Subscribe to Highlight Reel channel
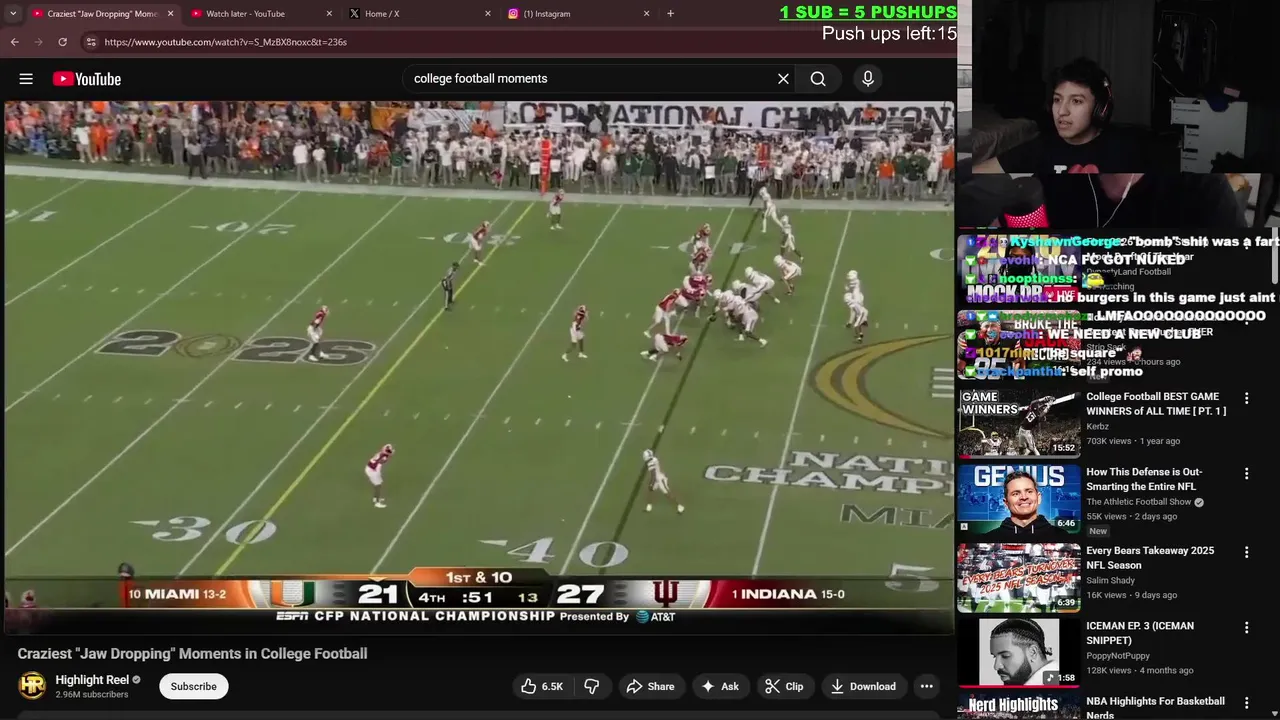Image resolution: width=1280 pixels, height=720 pixels. tap(193, 686)
